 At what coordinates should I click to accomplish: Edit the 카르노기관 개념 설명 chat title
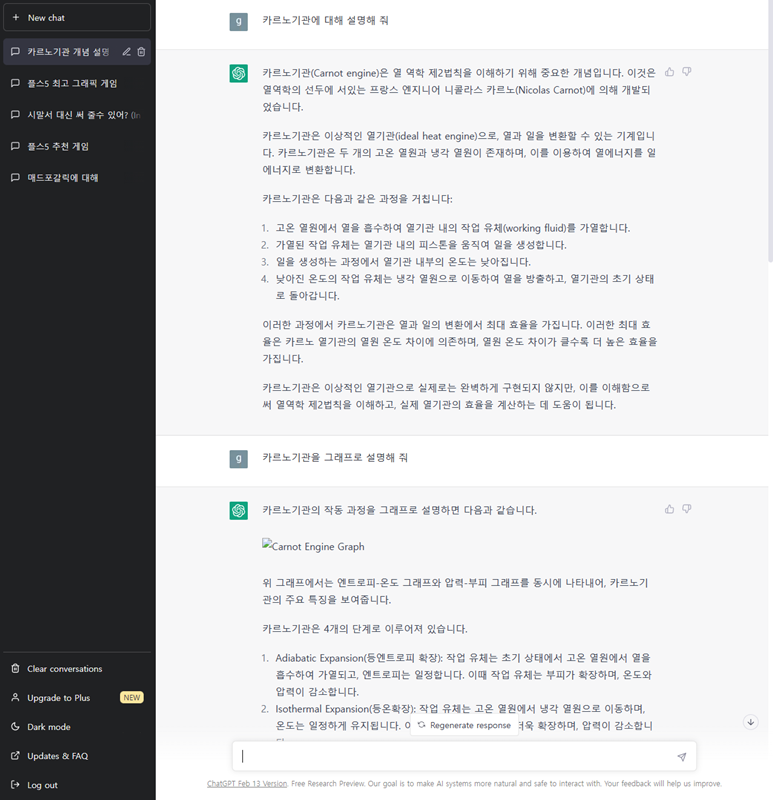(127, 52)
